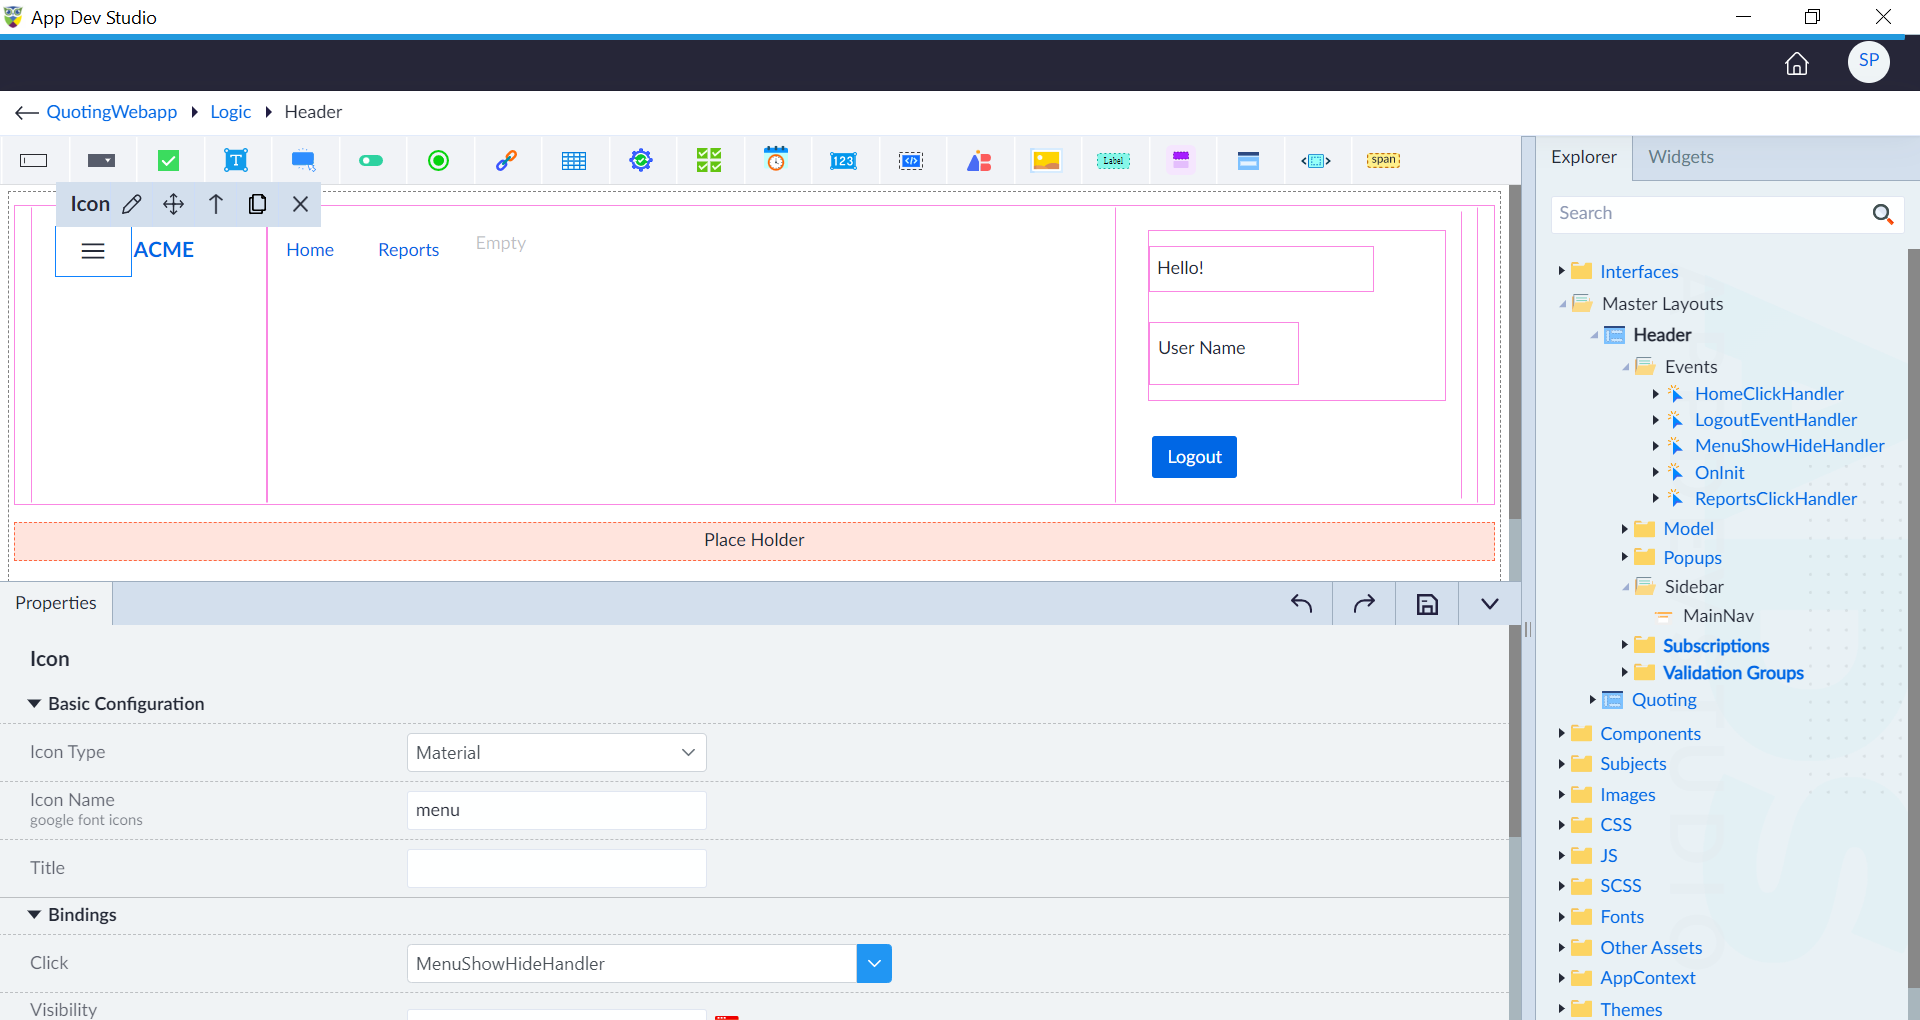Collapse the Basic Configuration section

(34, 704)
